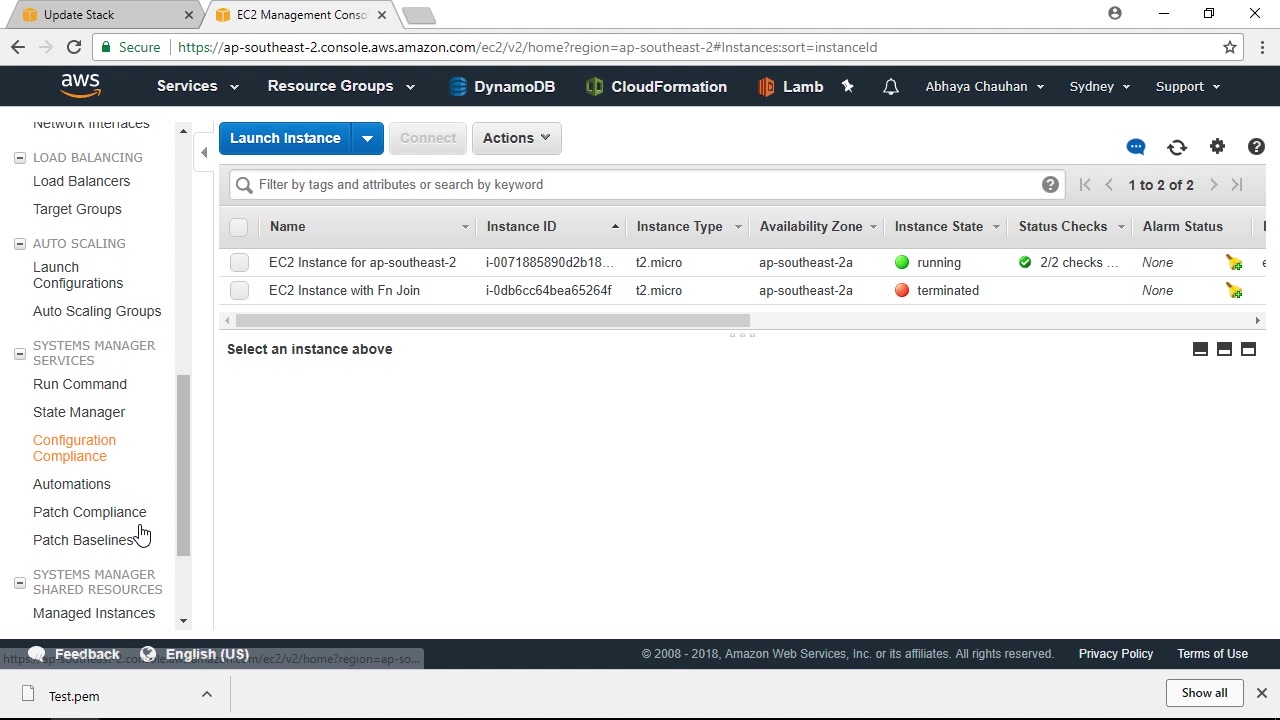
Task: Toggle select-all instances checkbox
Action: pyautogui.click(x=238, y=227)
